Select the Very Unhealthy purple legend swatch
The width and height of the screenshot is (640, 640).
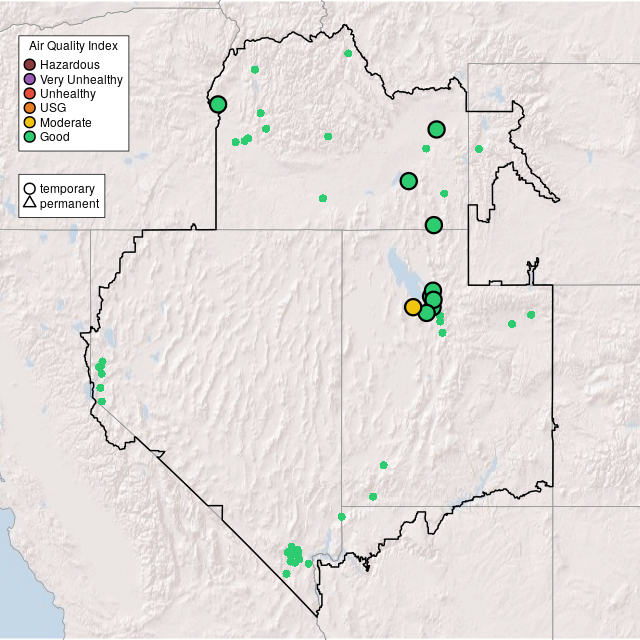tap(30, 79)
